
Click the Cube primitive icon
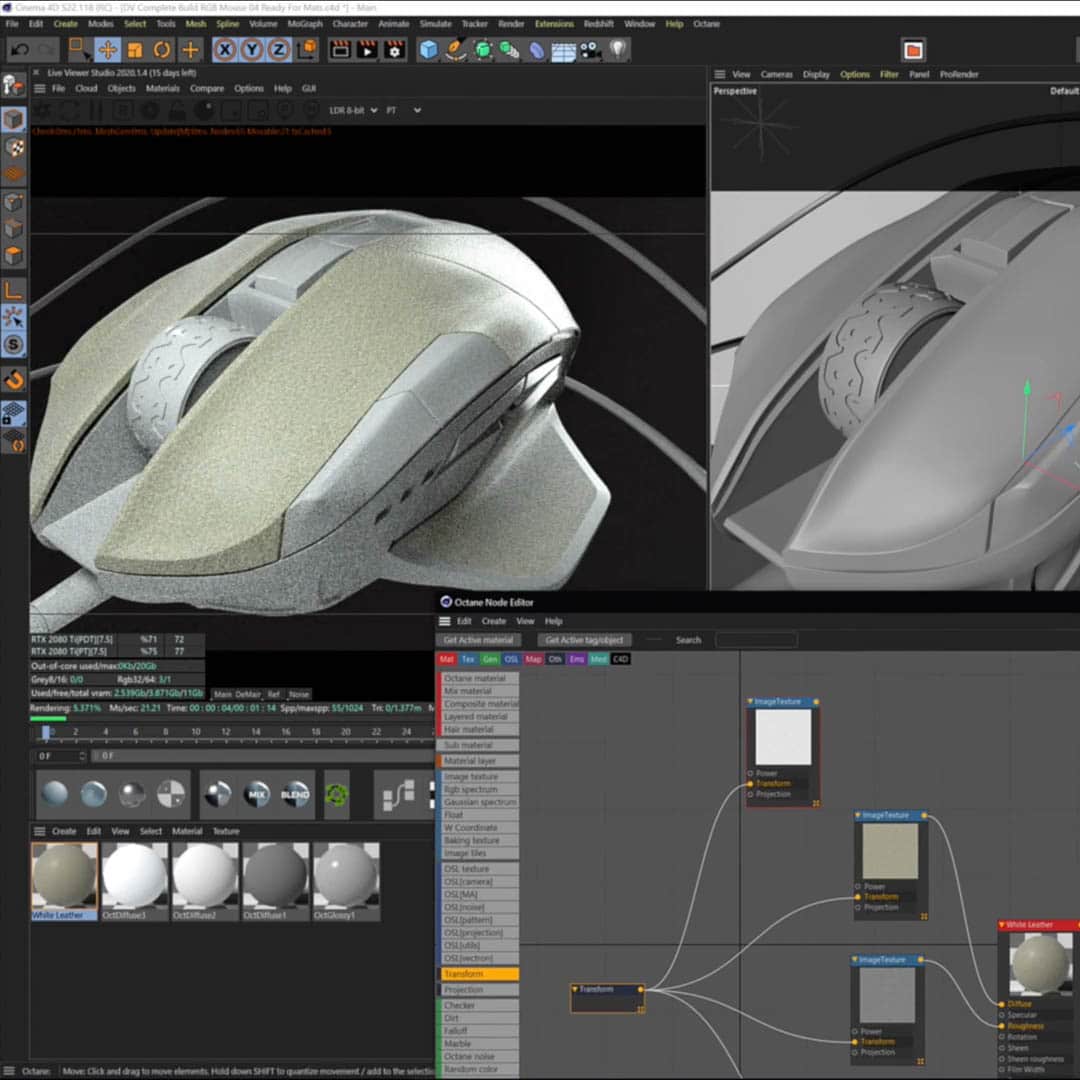[x=429, y=49]
